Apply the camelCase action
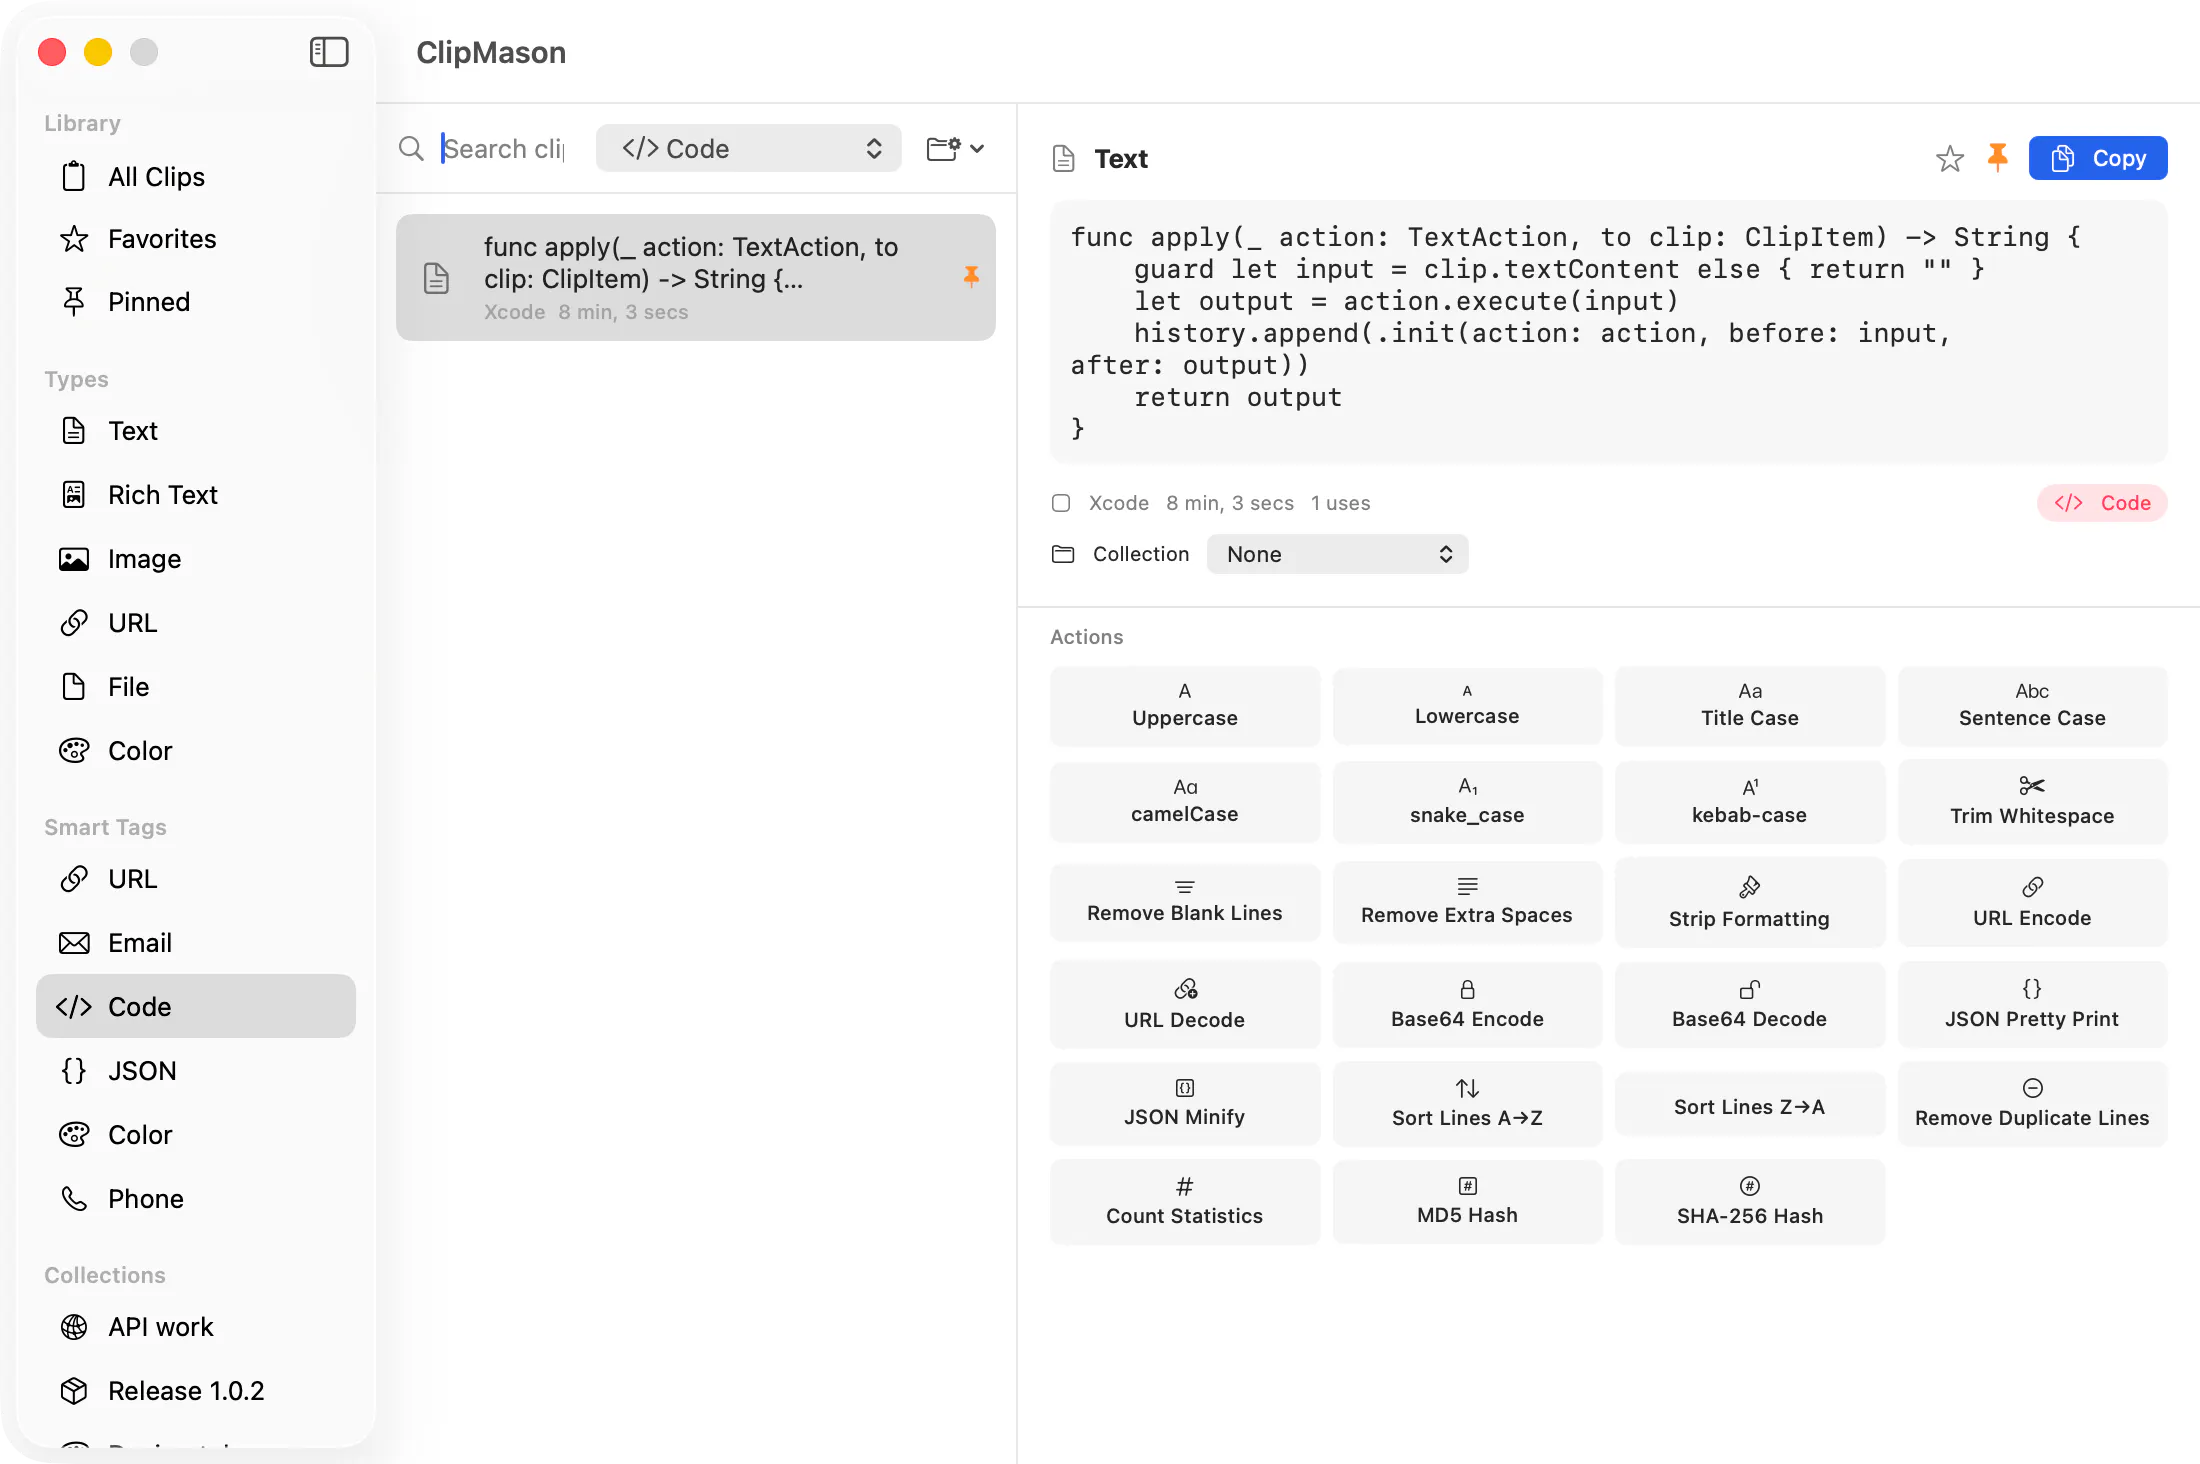The height and width of the screenshot is (1464, 2200). (1185, 802)
